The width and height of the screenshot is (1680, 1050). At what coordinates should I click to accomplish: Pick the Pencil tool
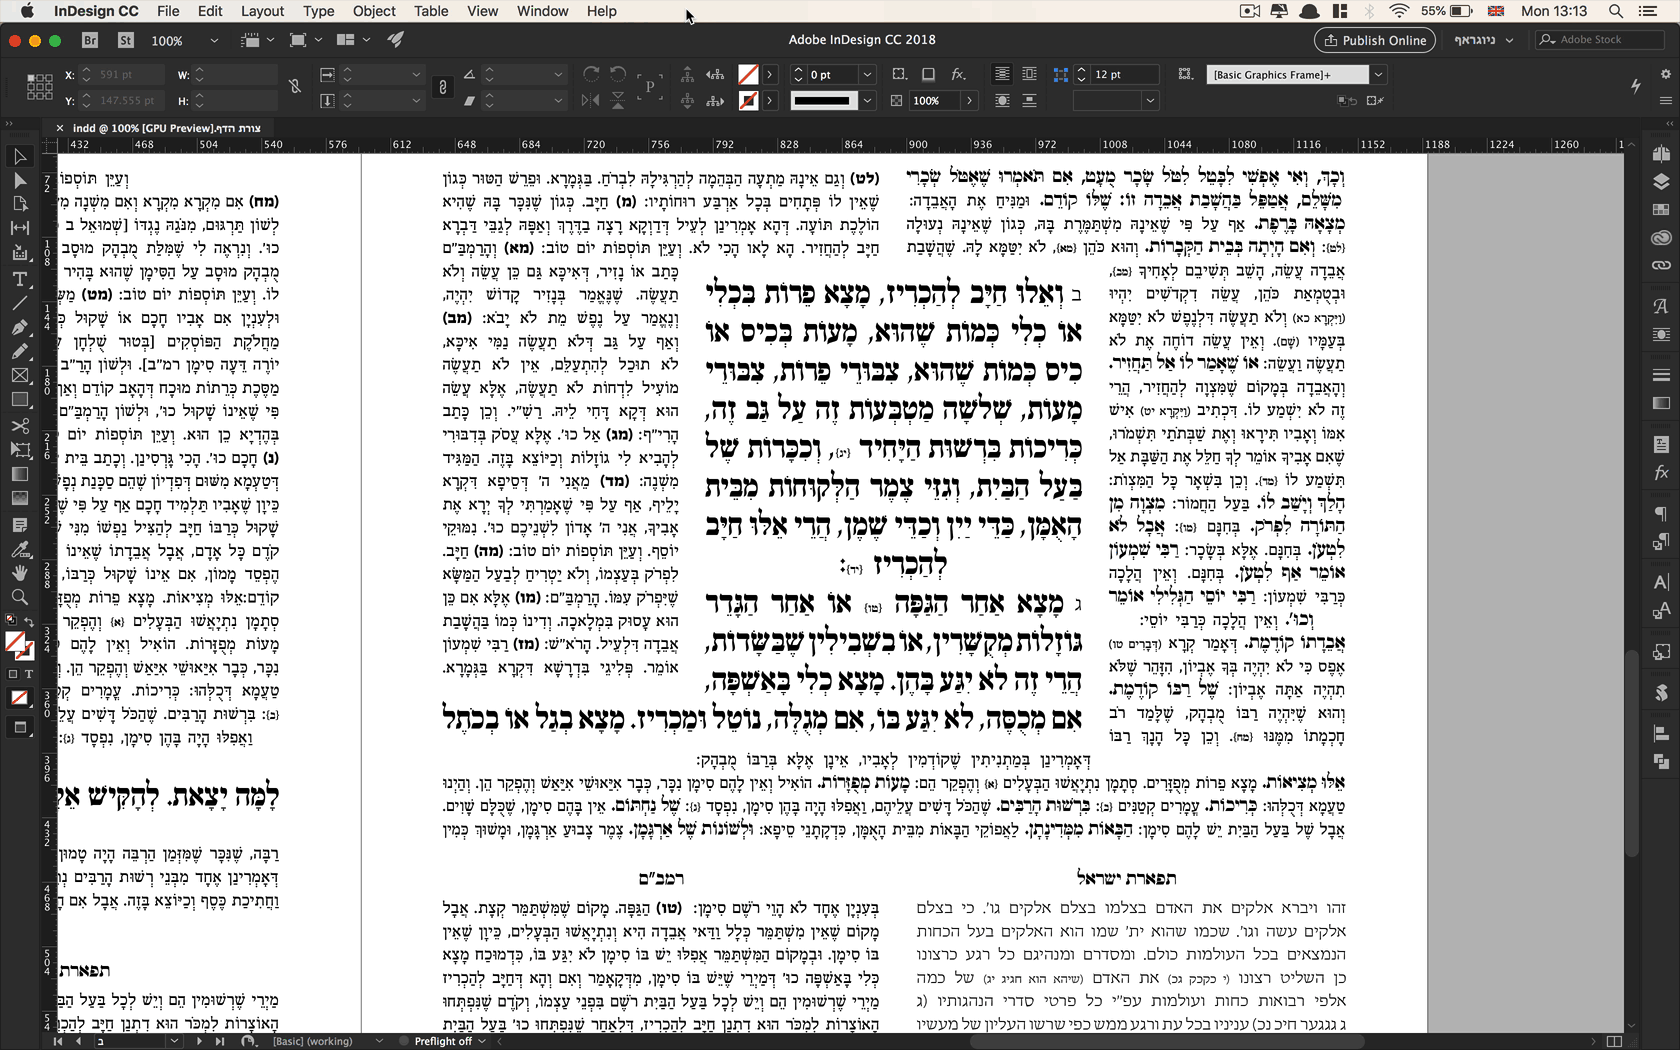coord(19,351)
